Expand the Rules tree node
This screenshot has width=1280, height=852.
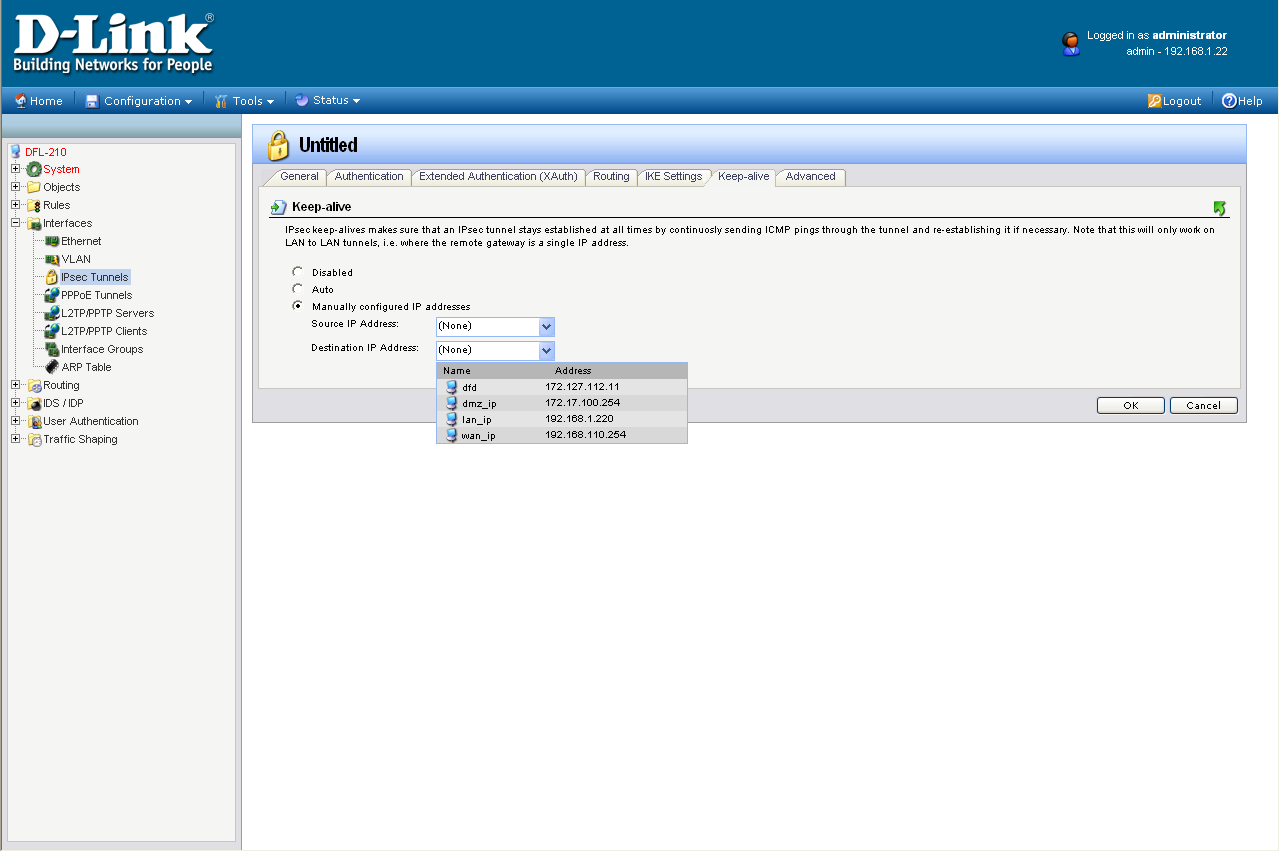pos(16,205)
